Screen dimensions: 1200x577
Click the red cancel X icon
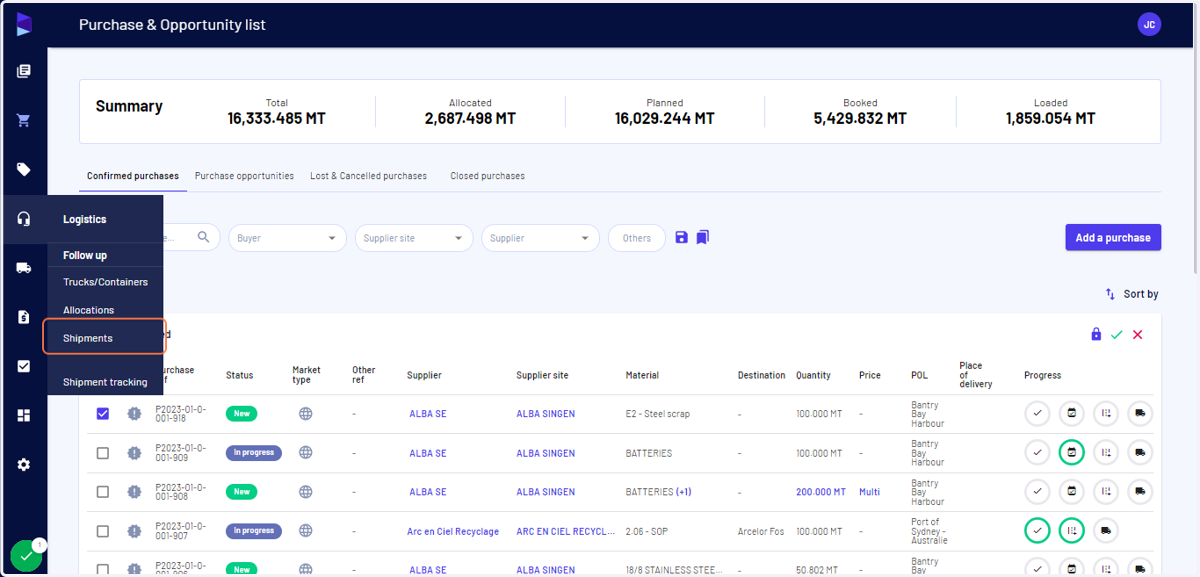point(1138,335)
